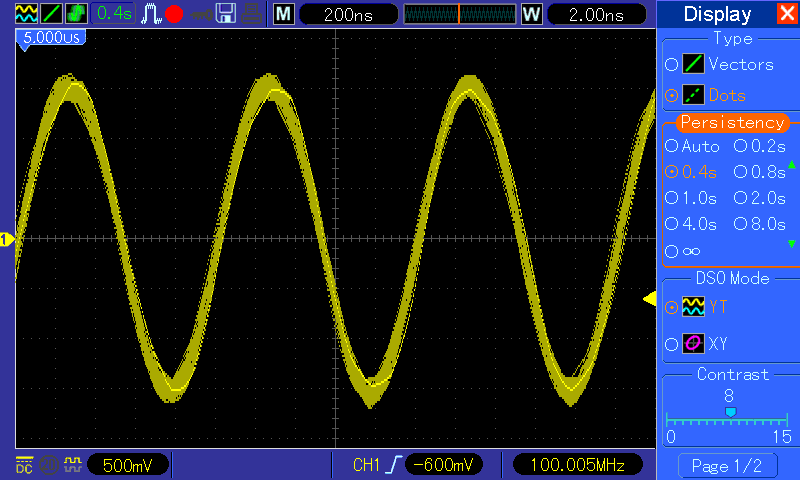Click the 200ns main timebase value

(348, 14)
